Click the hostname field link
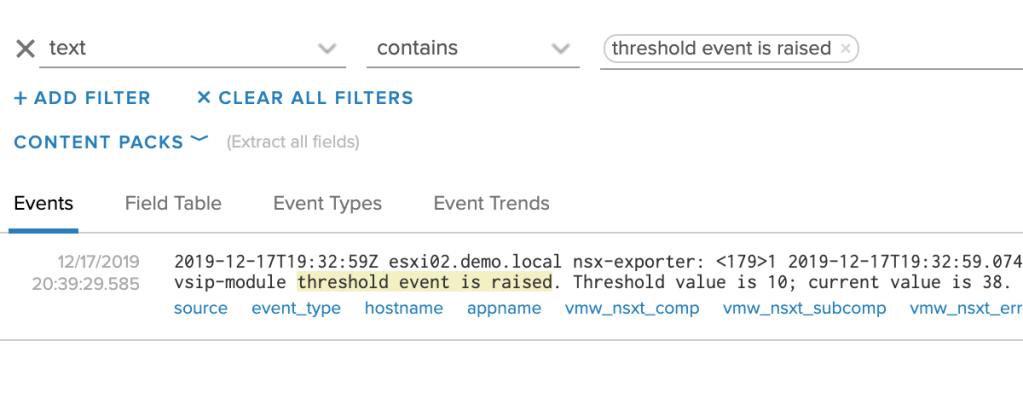Image resolution: width=1023 pixels, height=416 pixels. (x=403, y=308)
